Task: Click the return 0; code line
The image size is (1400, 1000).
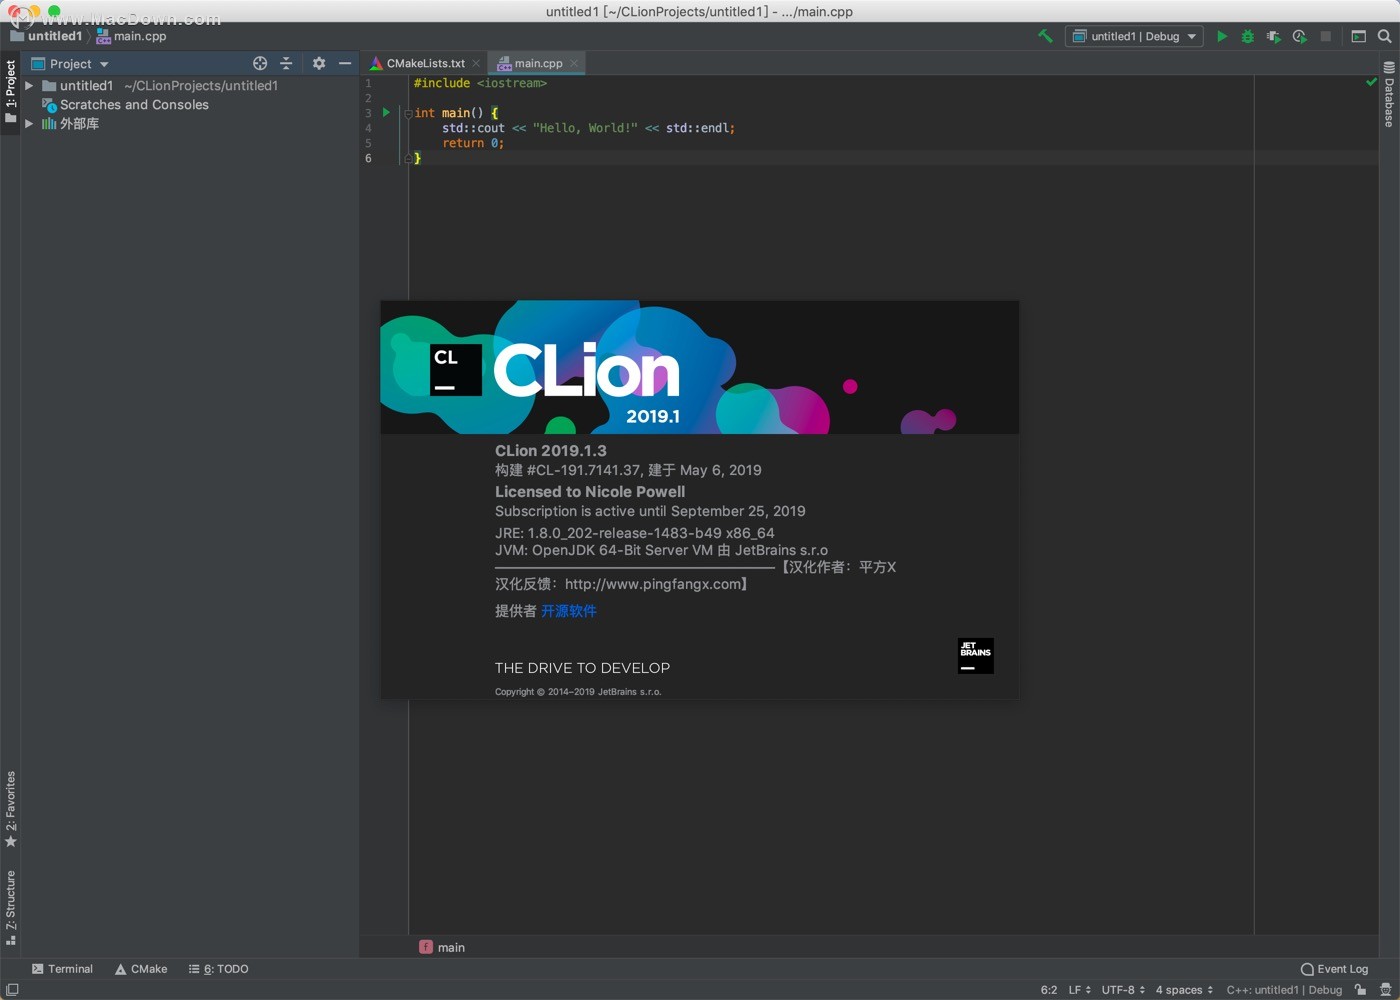Action: (x=473, y=143)
